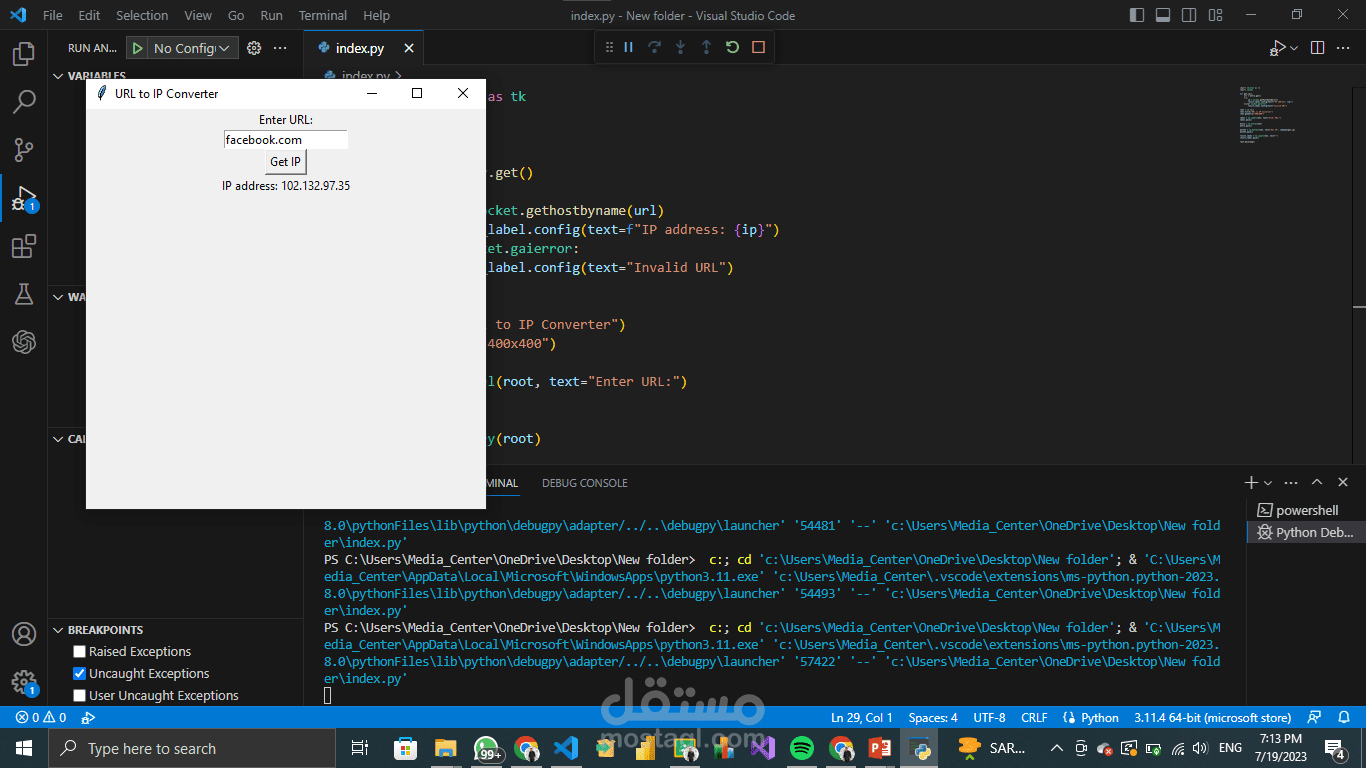Viewport: 1366px width, 768px height.
Task: Split the editor right
Action: click(x=1318, y=48)
